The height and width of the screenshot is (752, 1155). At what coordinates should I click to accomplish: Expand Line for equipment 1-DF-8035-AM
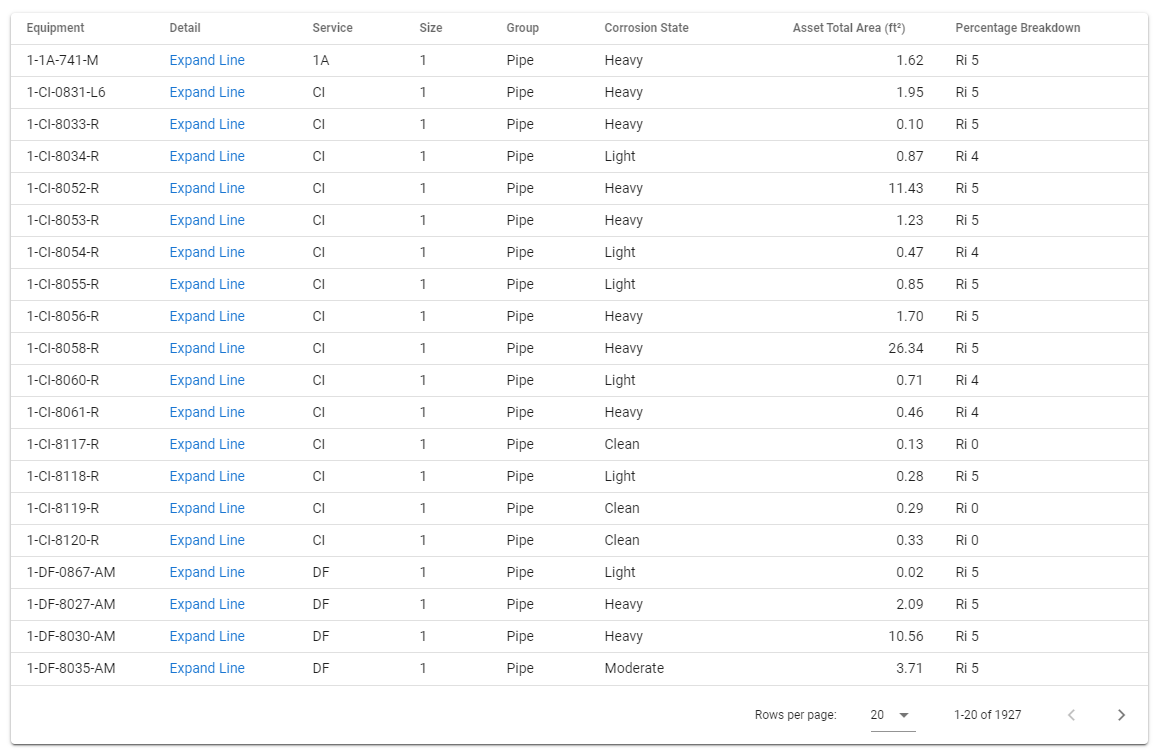207,668
